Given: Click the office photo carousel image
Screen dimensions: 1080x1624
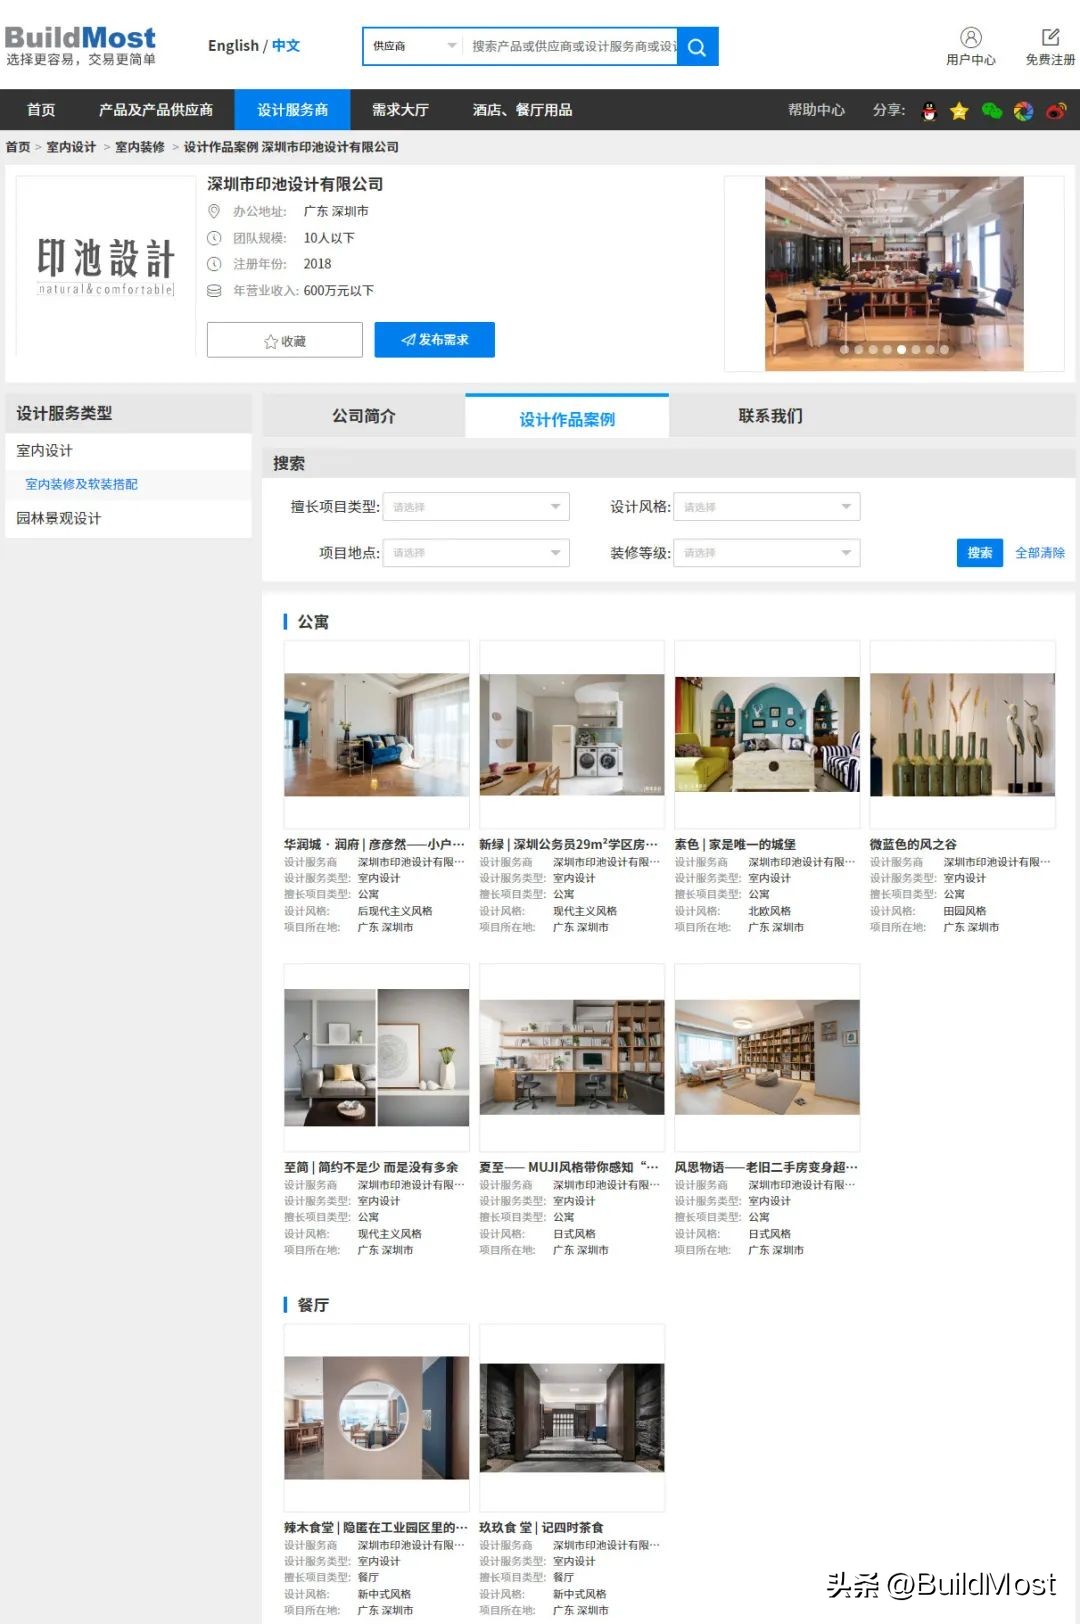Looking at the screenshot, I should point(894,273).
